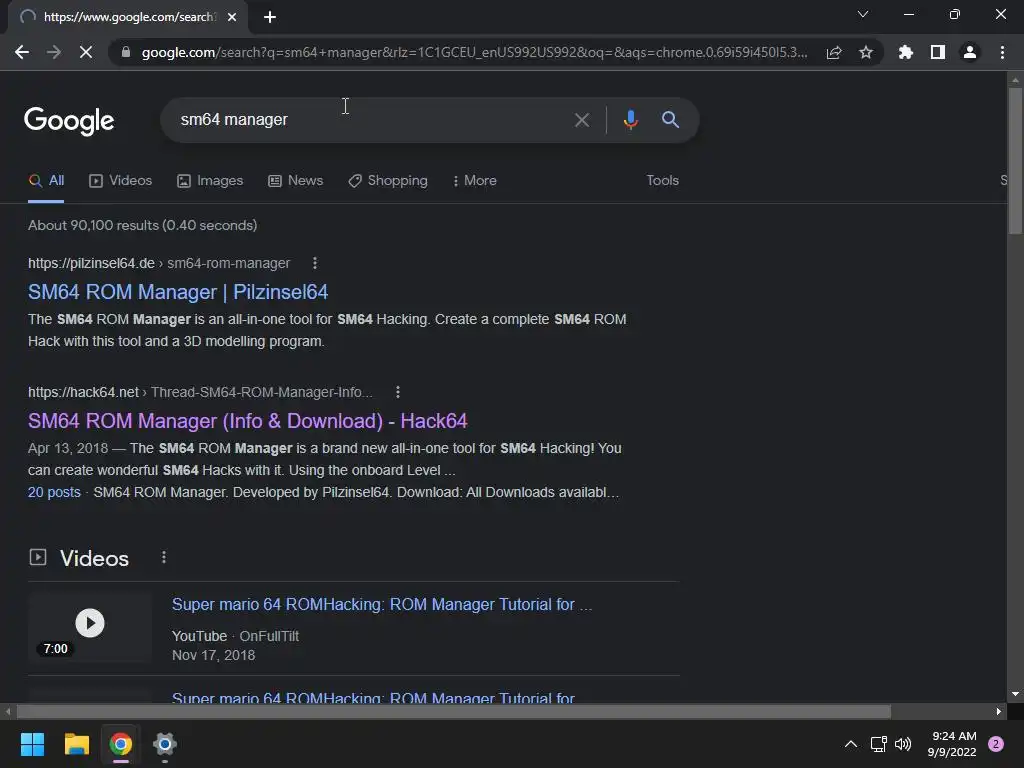Open the Chrome profile avatar
The height and width of the screenshot is (768, 1024).
[970, 52]
